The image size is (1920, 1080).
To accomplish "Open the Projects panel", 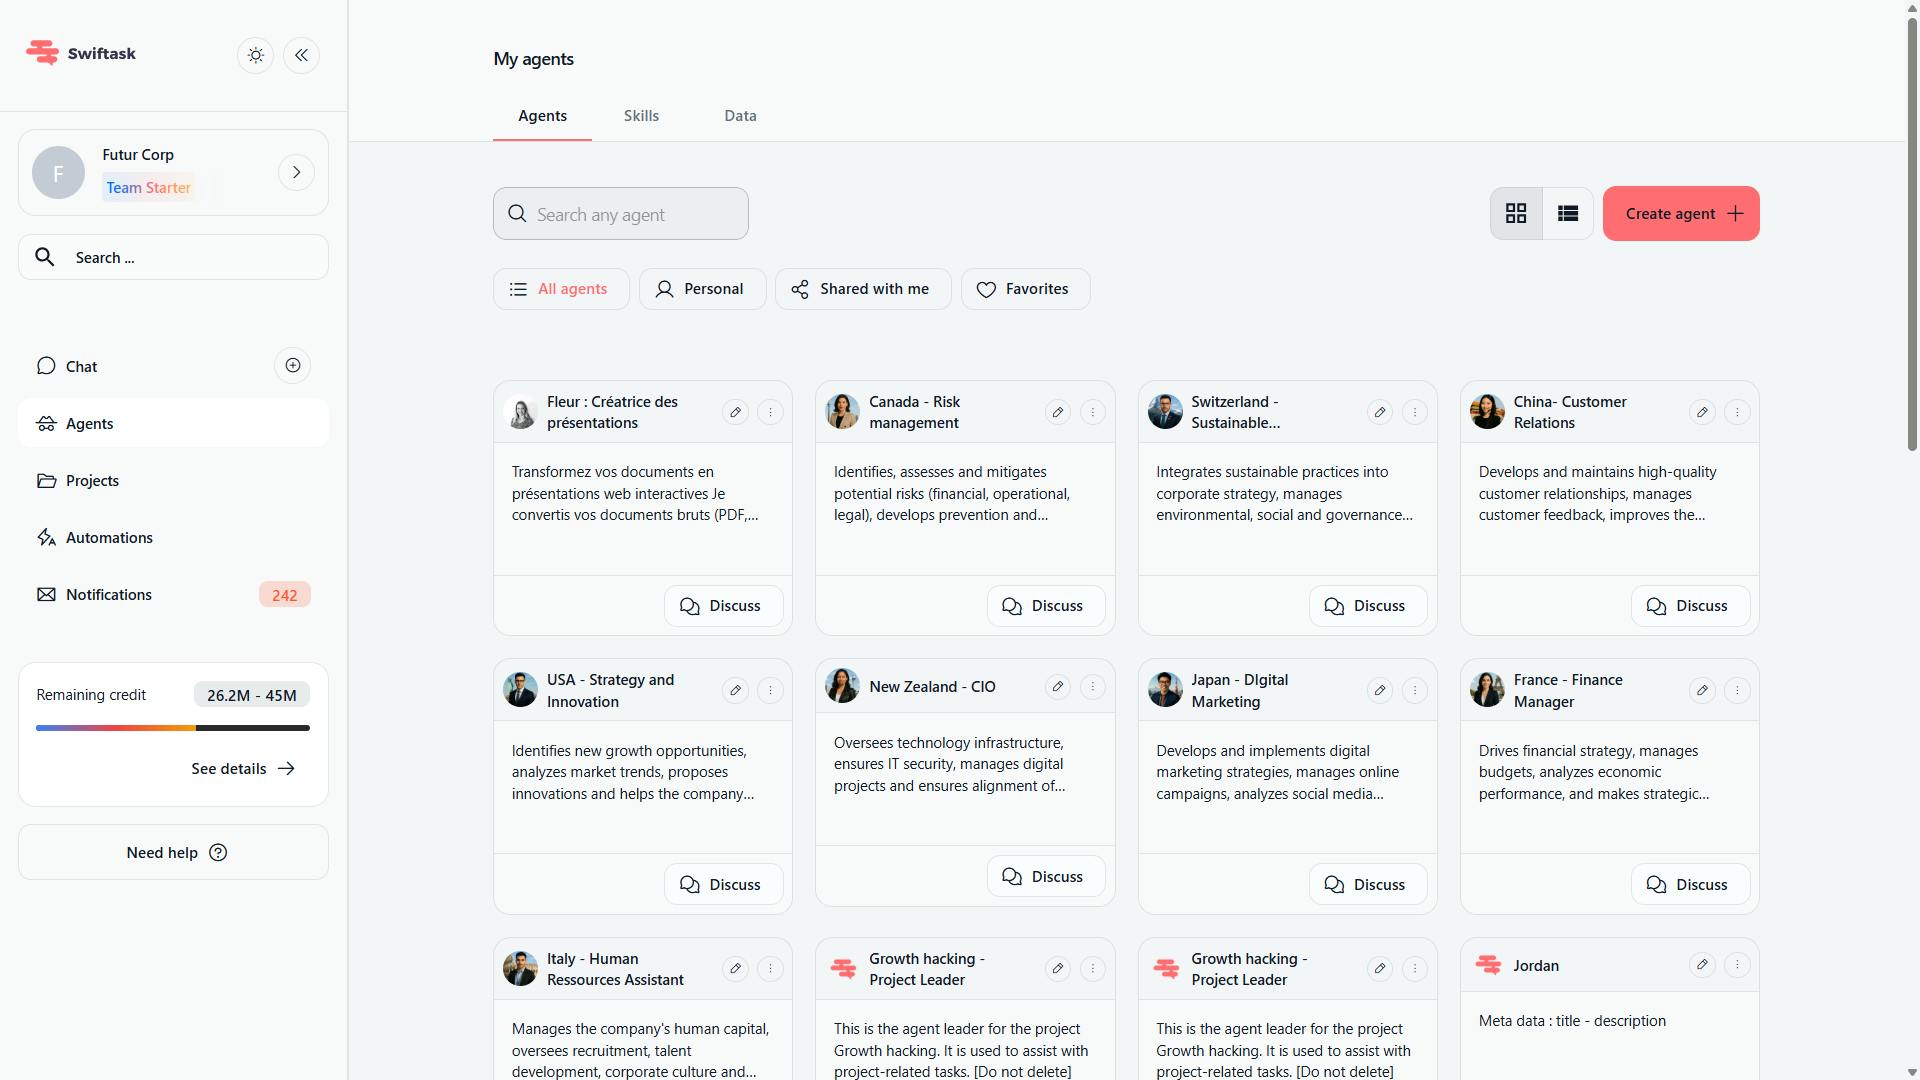I will click(92, 480).
